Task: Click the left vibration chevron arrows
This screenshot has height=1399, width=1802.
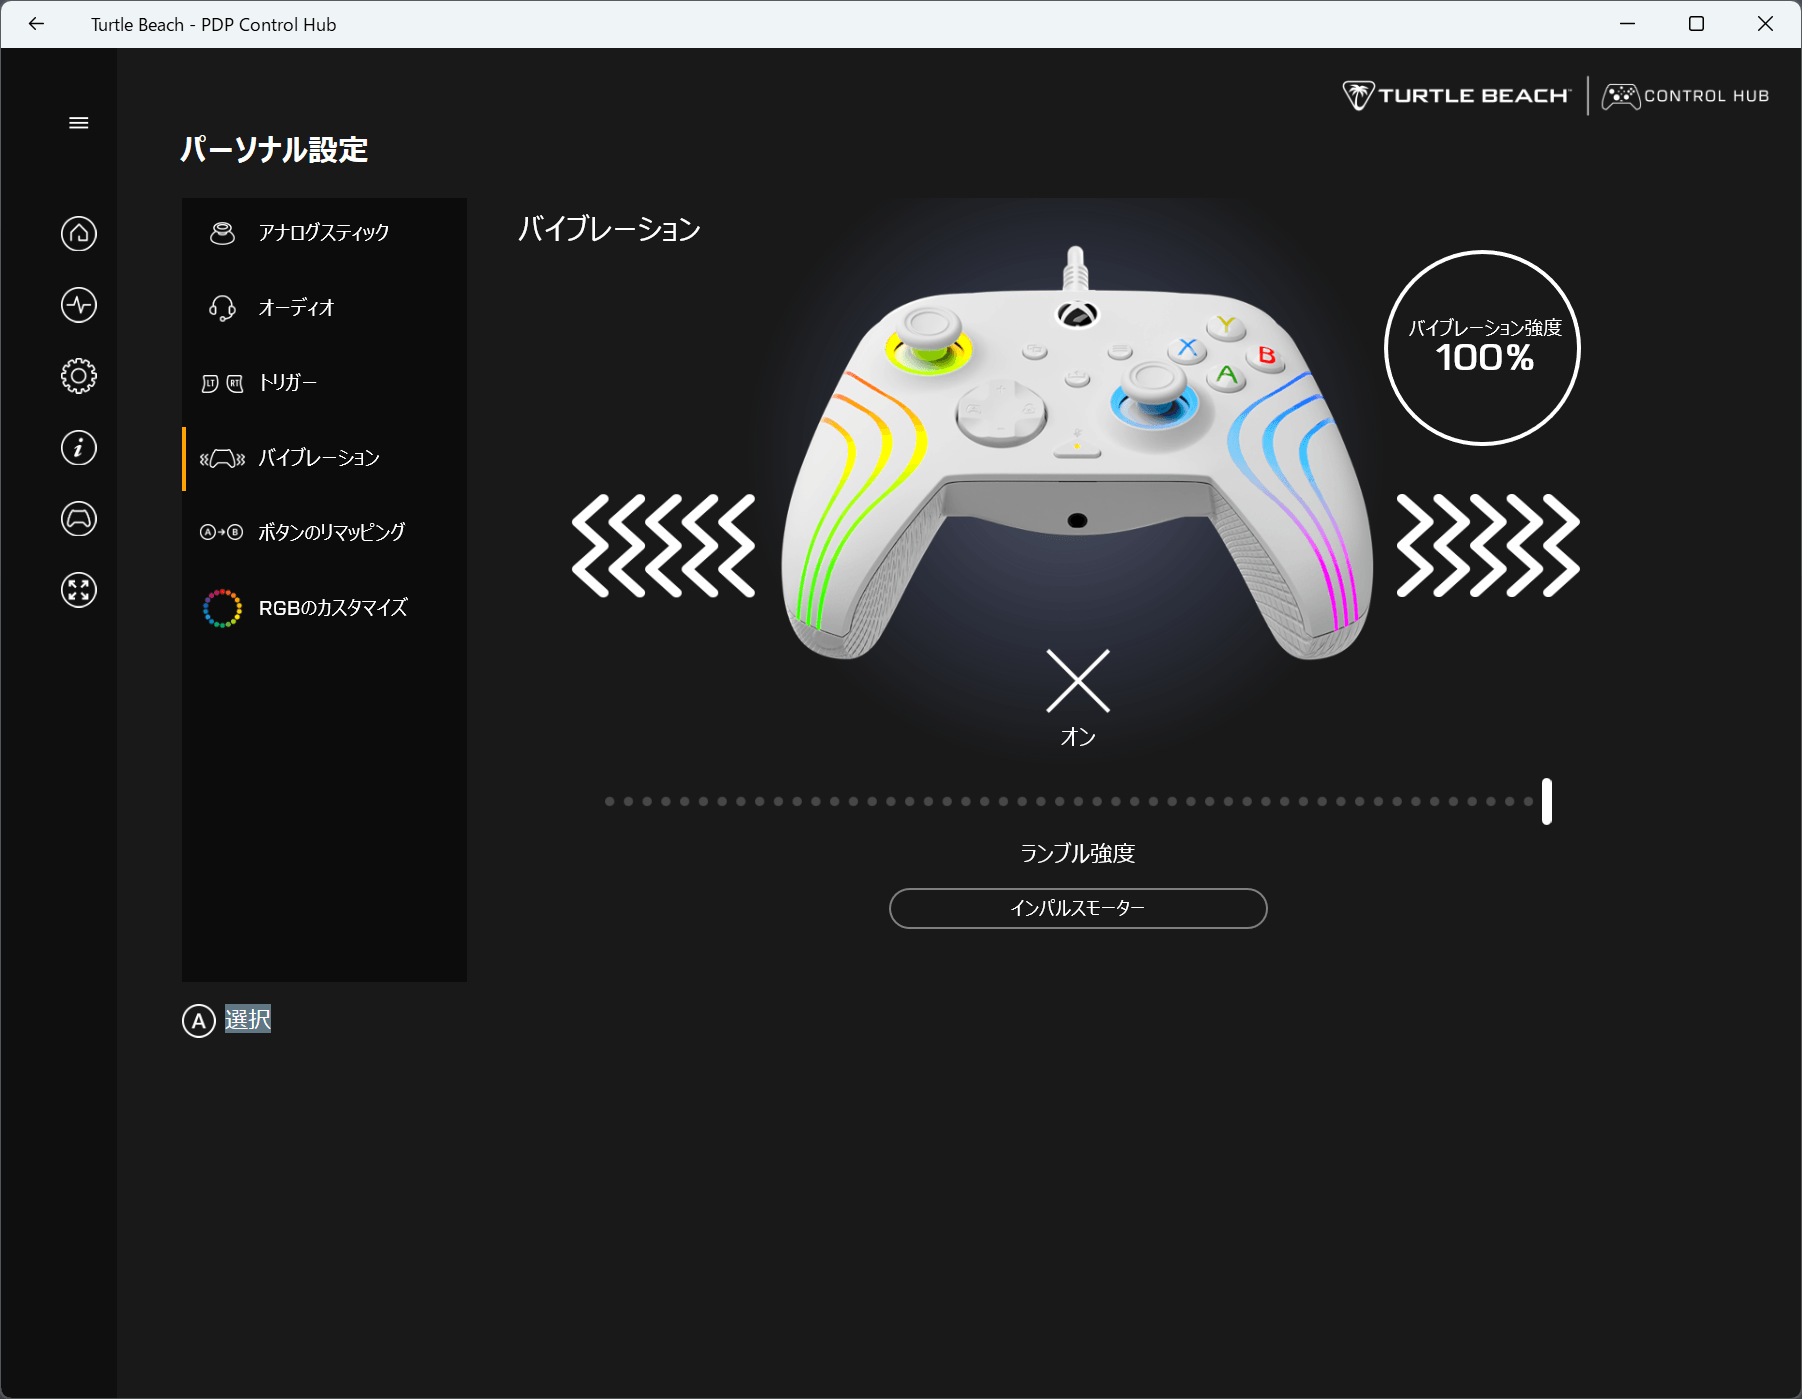Action: tap(663, 546)
